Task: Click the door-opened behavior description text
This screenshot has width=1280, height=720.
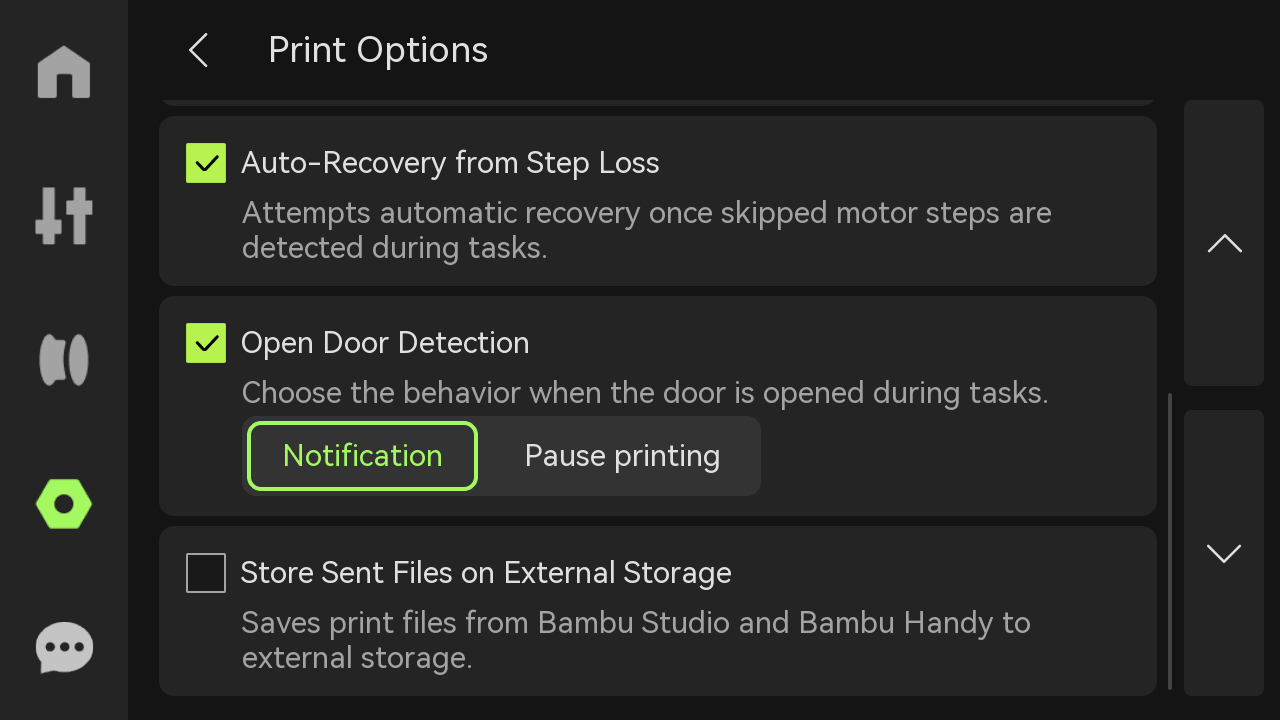Action: point(645,393)
